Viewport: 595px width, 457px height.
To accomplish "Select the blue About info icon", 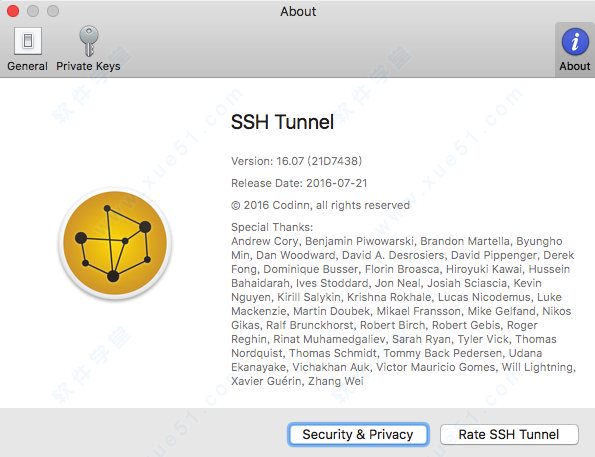I will (575, 41).
